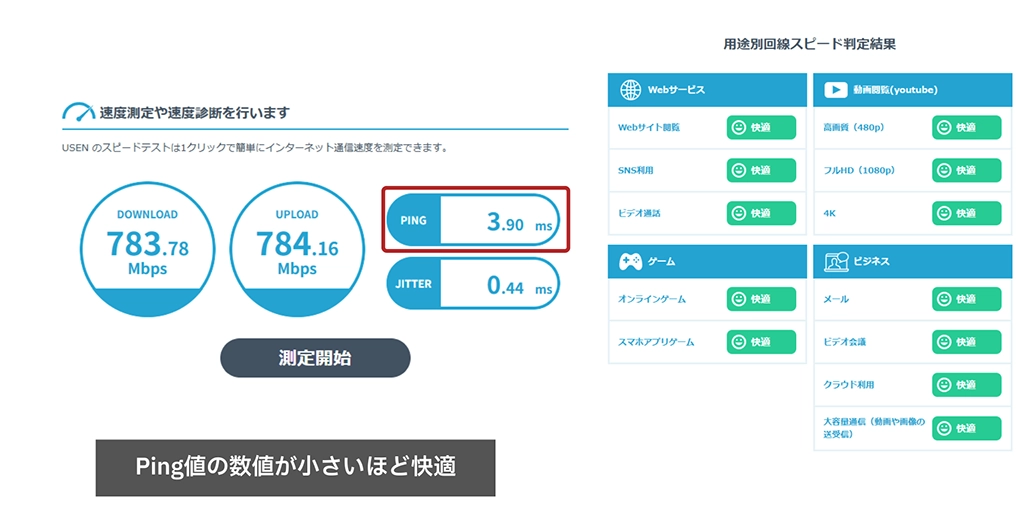
Task: Click 快適 badge for ビデオ会議
Action: [966, 342]
